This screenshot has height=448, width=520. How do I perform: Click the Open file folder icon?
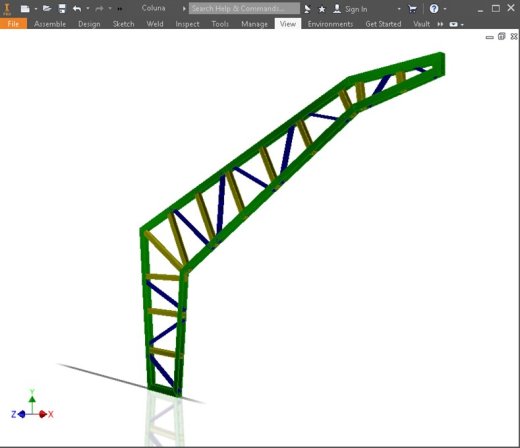tap(47, 8)
